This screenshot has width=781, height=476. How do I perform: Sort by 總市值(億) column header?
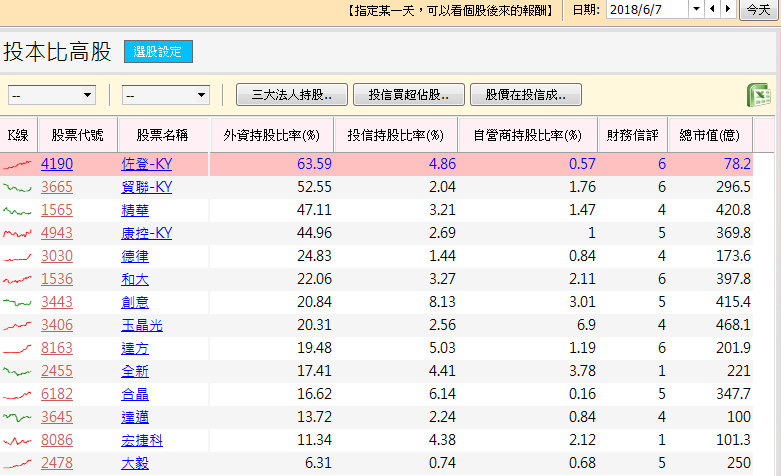(x=709, y=135)
